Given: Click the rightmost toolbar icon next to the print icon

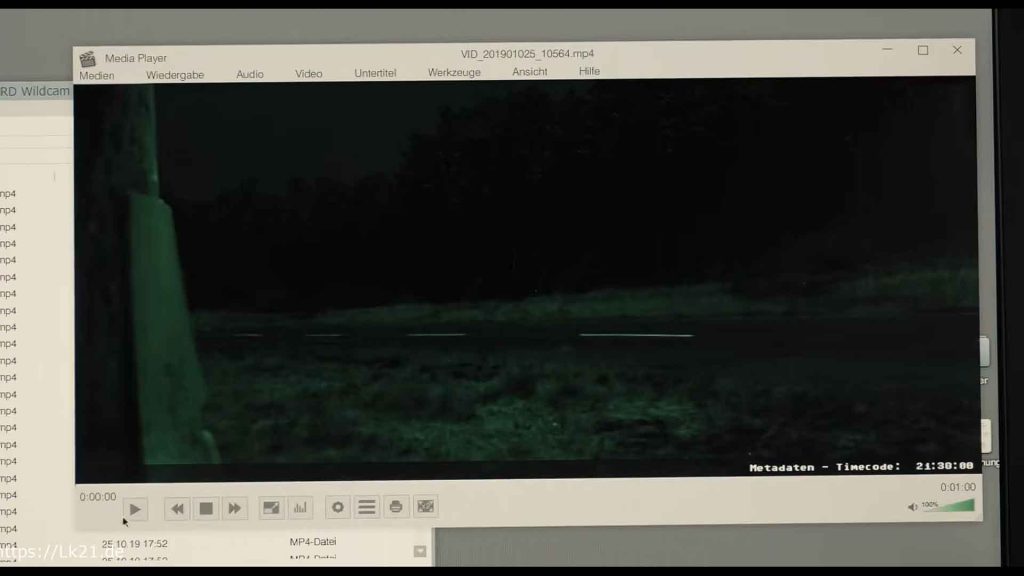Looking at the screenshot, I should (426, 507).
